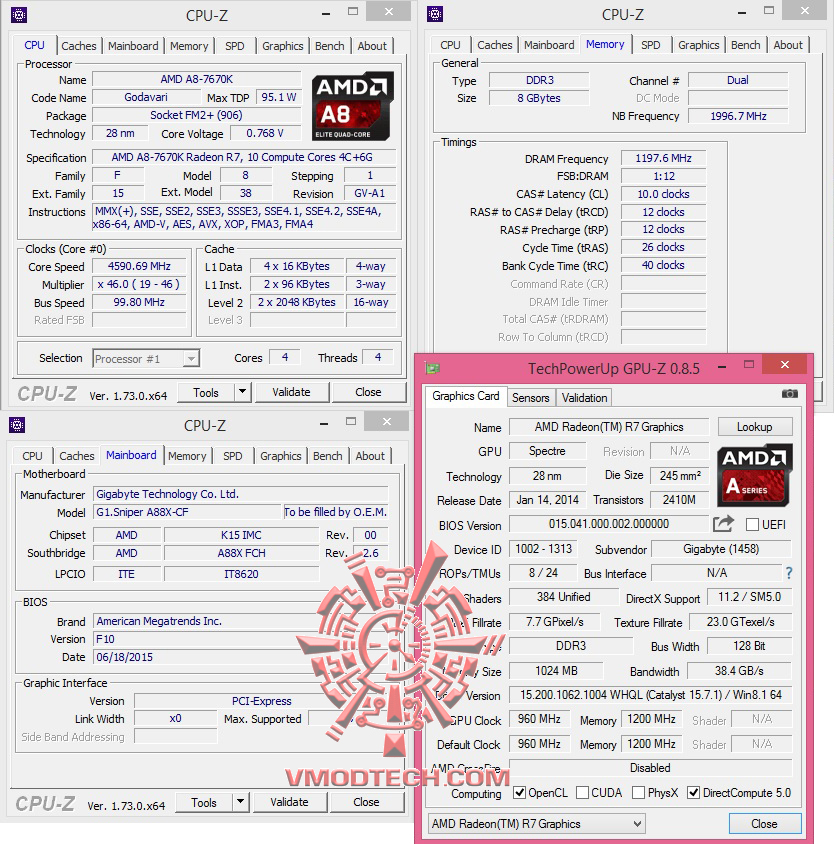Click the Close button at GPU-Z bottom
Viewport: 834px width, 844px height.
[x=765, y=824]
